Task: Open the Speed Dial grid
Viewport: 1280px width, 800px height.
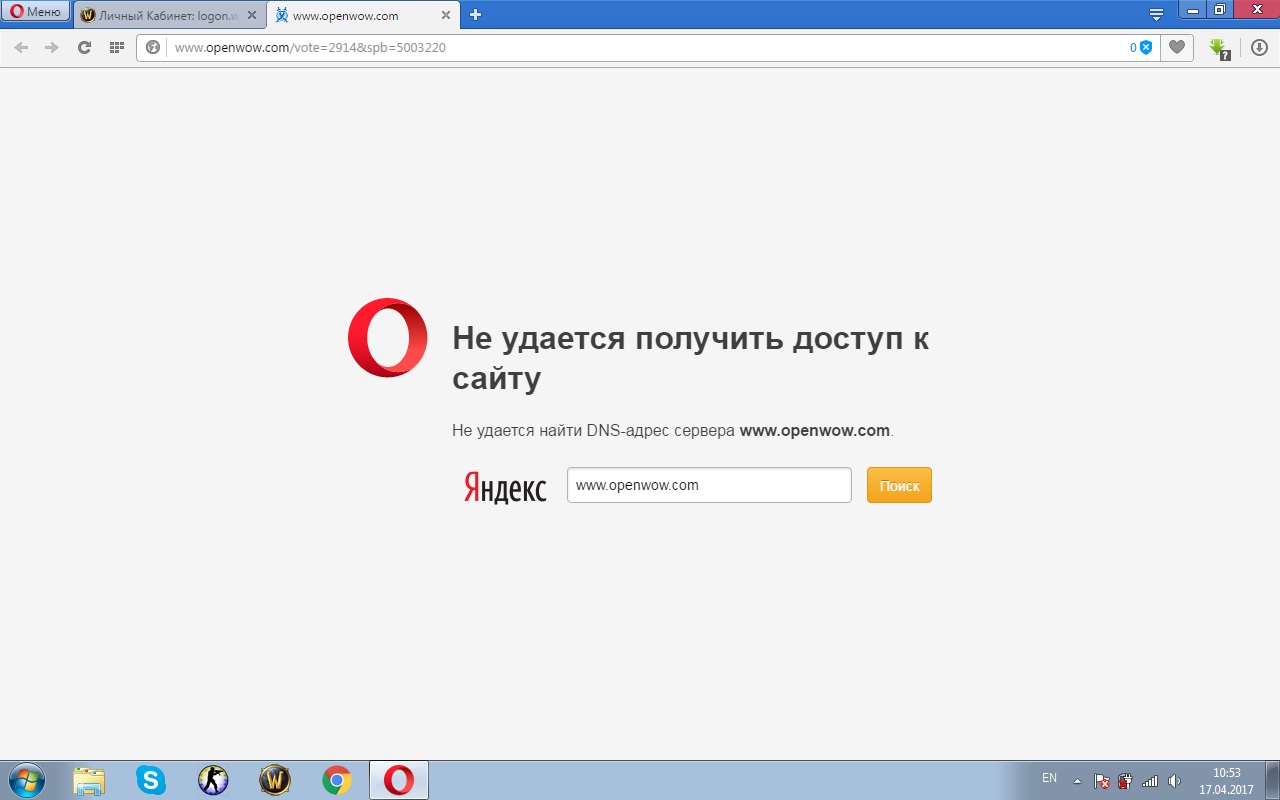Action: click(x=116, y=47)
